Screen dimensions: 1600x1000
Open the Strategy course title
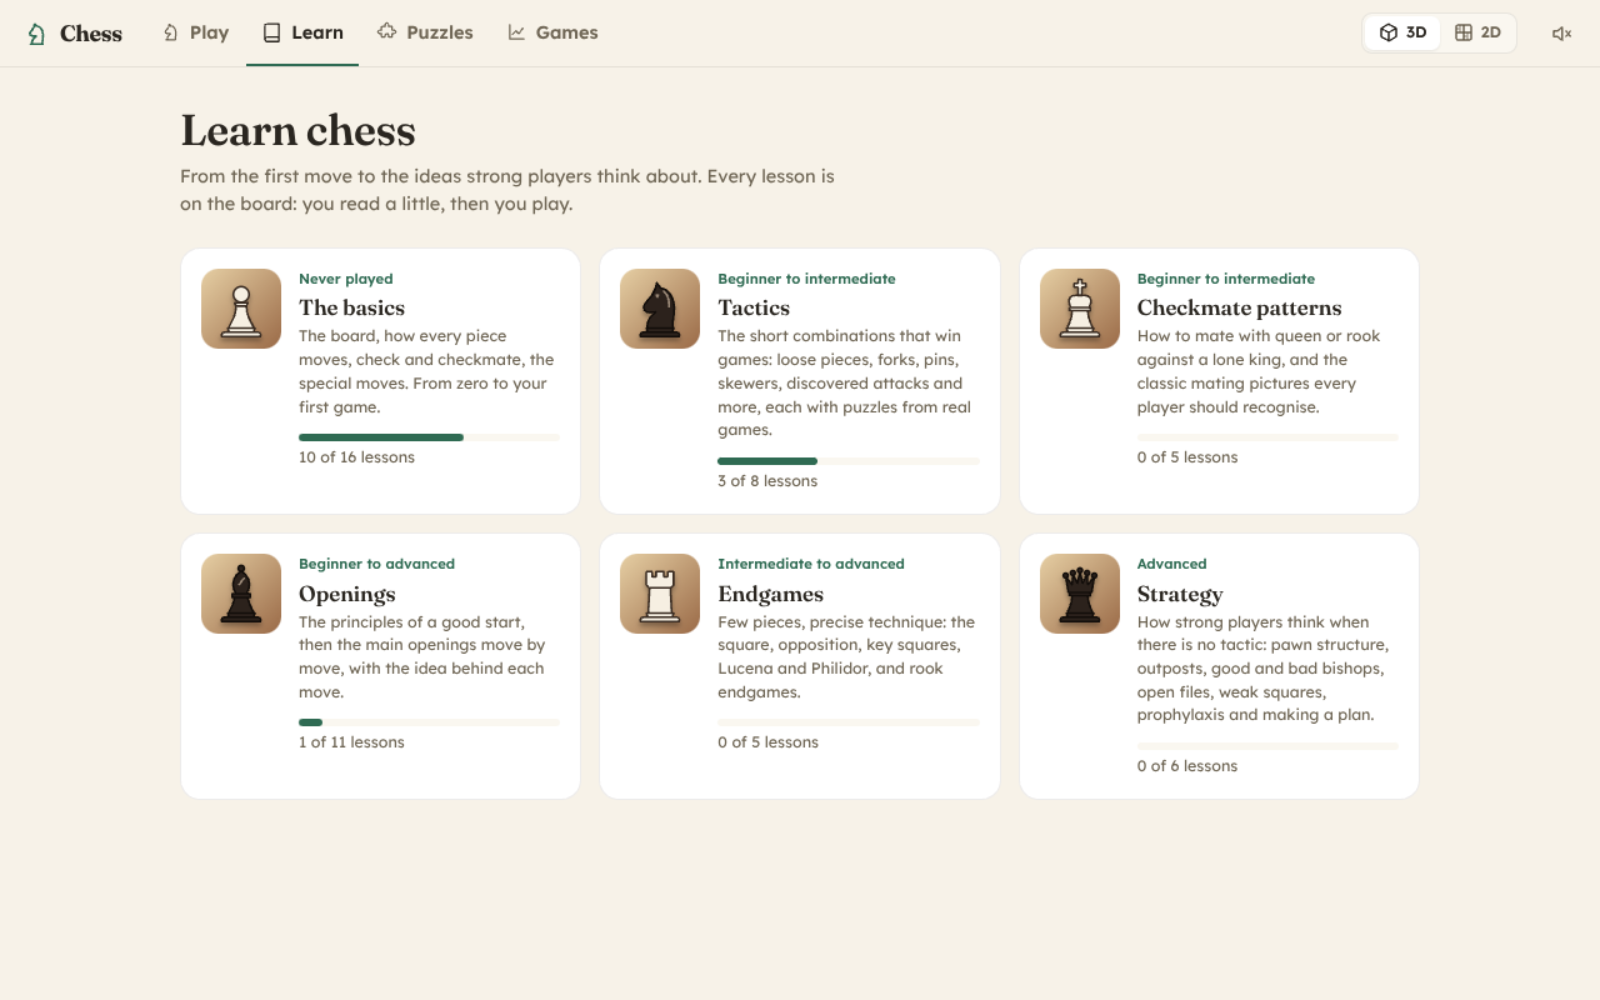coord(1180,594)
